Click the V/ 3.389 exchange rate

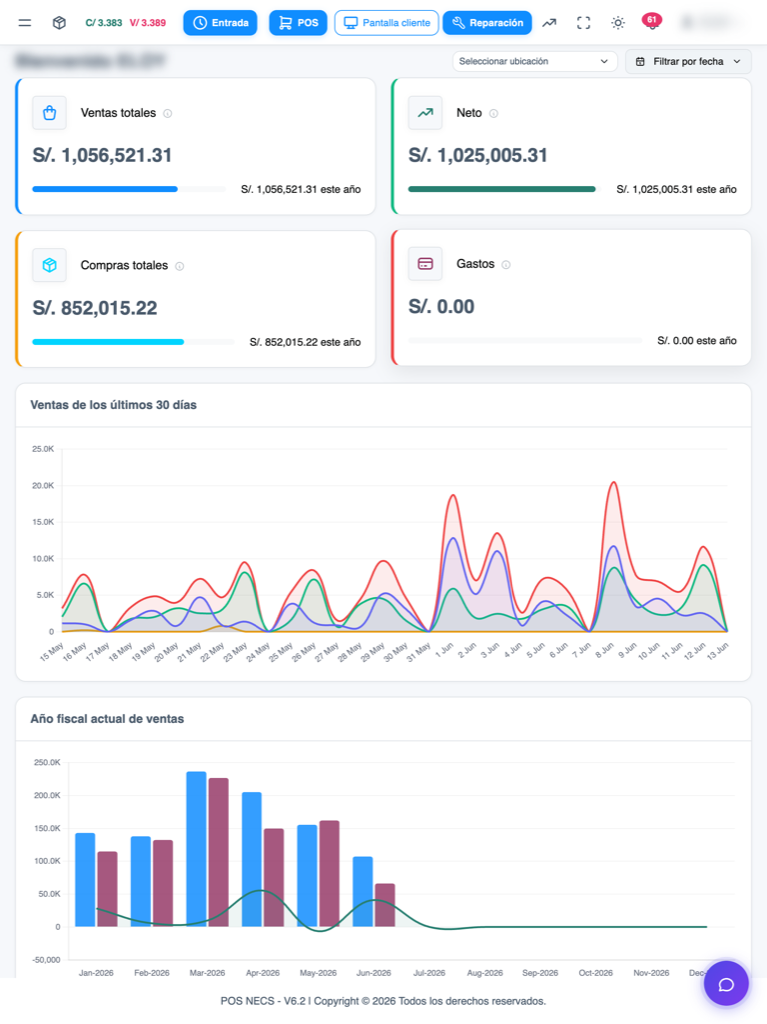148,23
